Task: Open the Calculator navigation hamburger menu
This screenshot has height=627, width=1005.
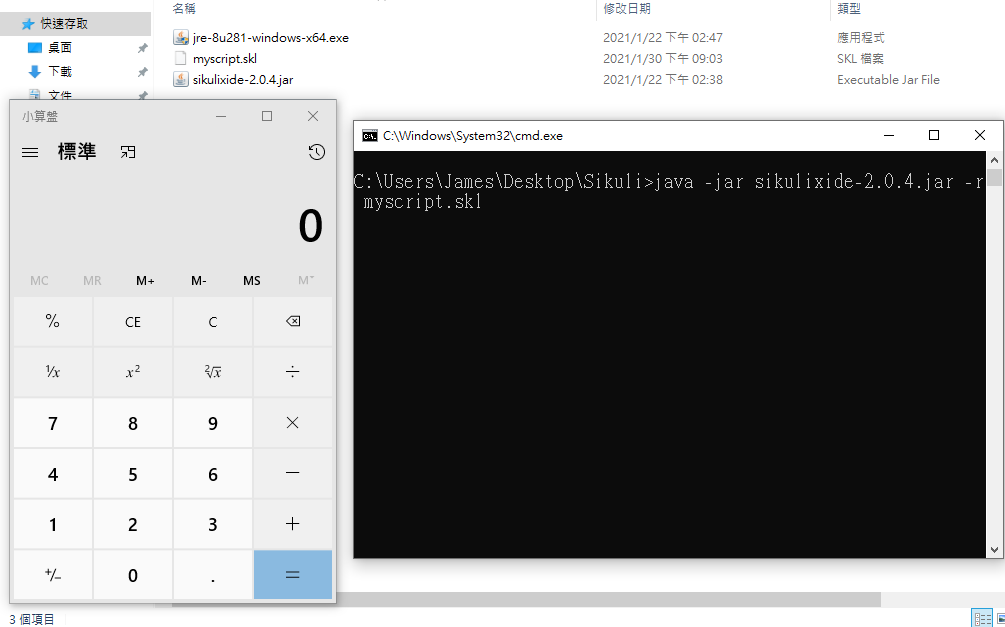Action: (30, 153)
